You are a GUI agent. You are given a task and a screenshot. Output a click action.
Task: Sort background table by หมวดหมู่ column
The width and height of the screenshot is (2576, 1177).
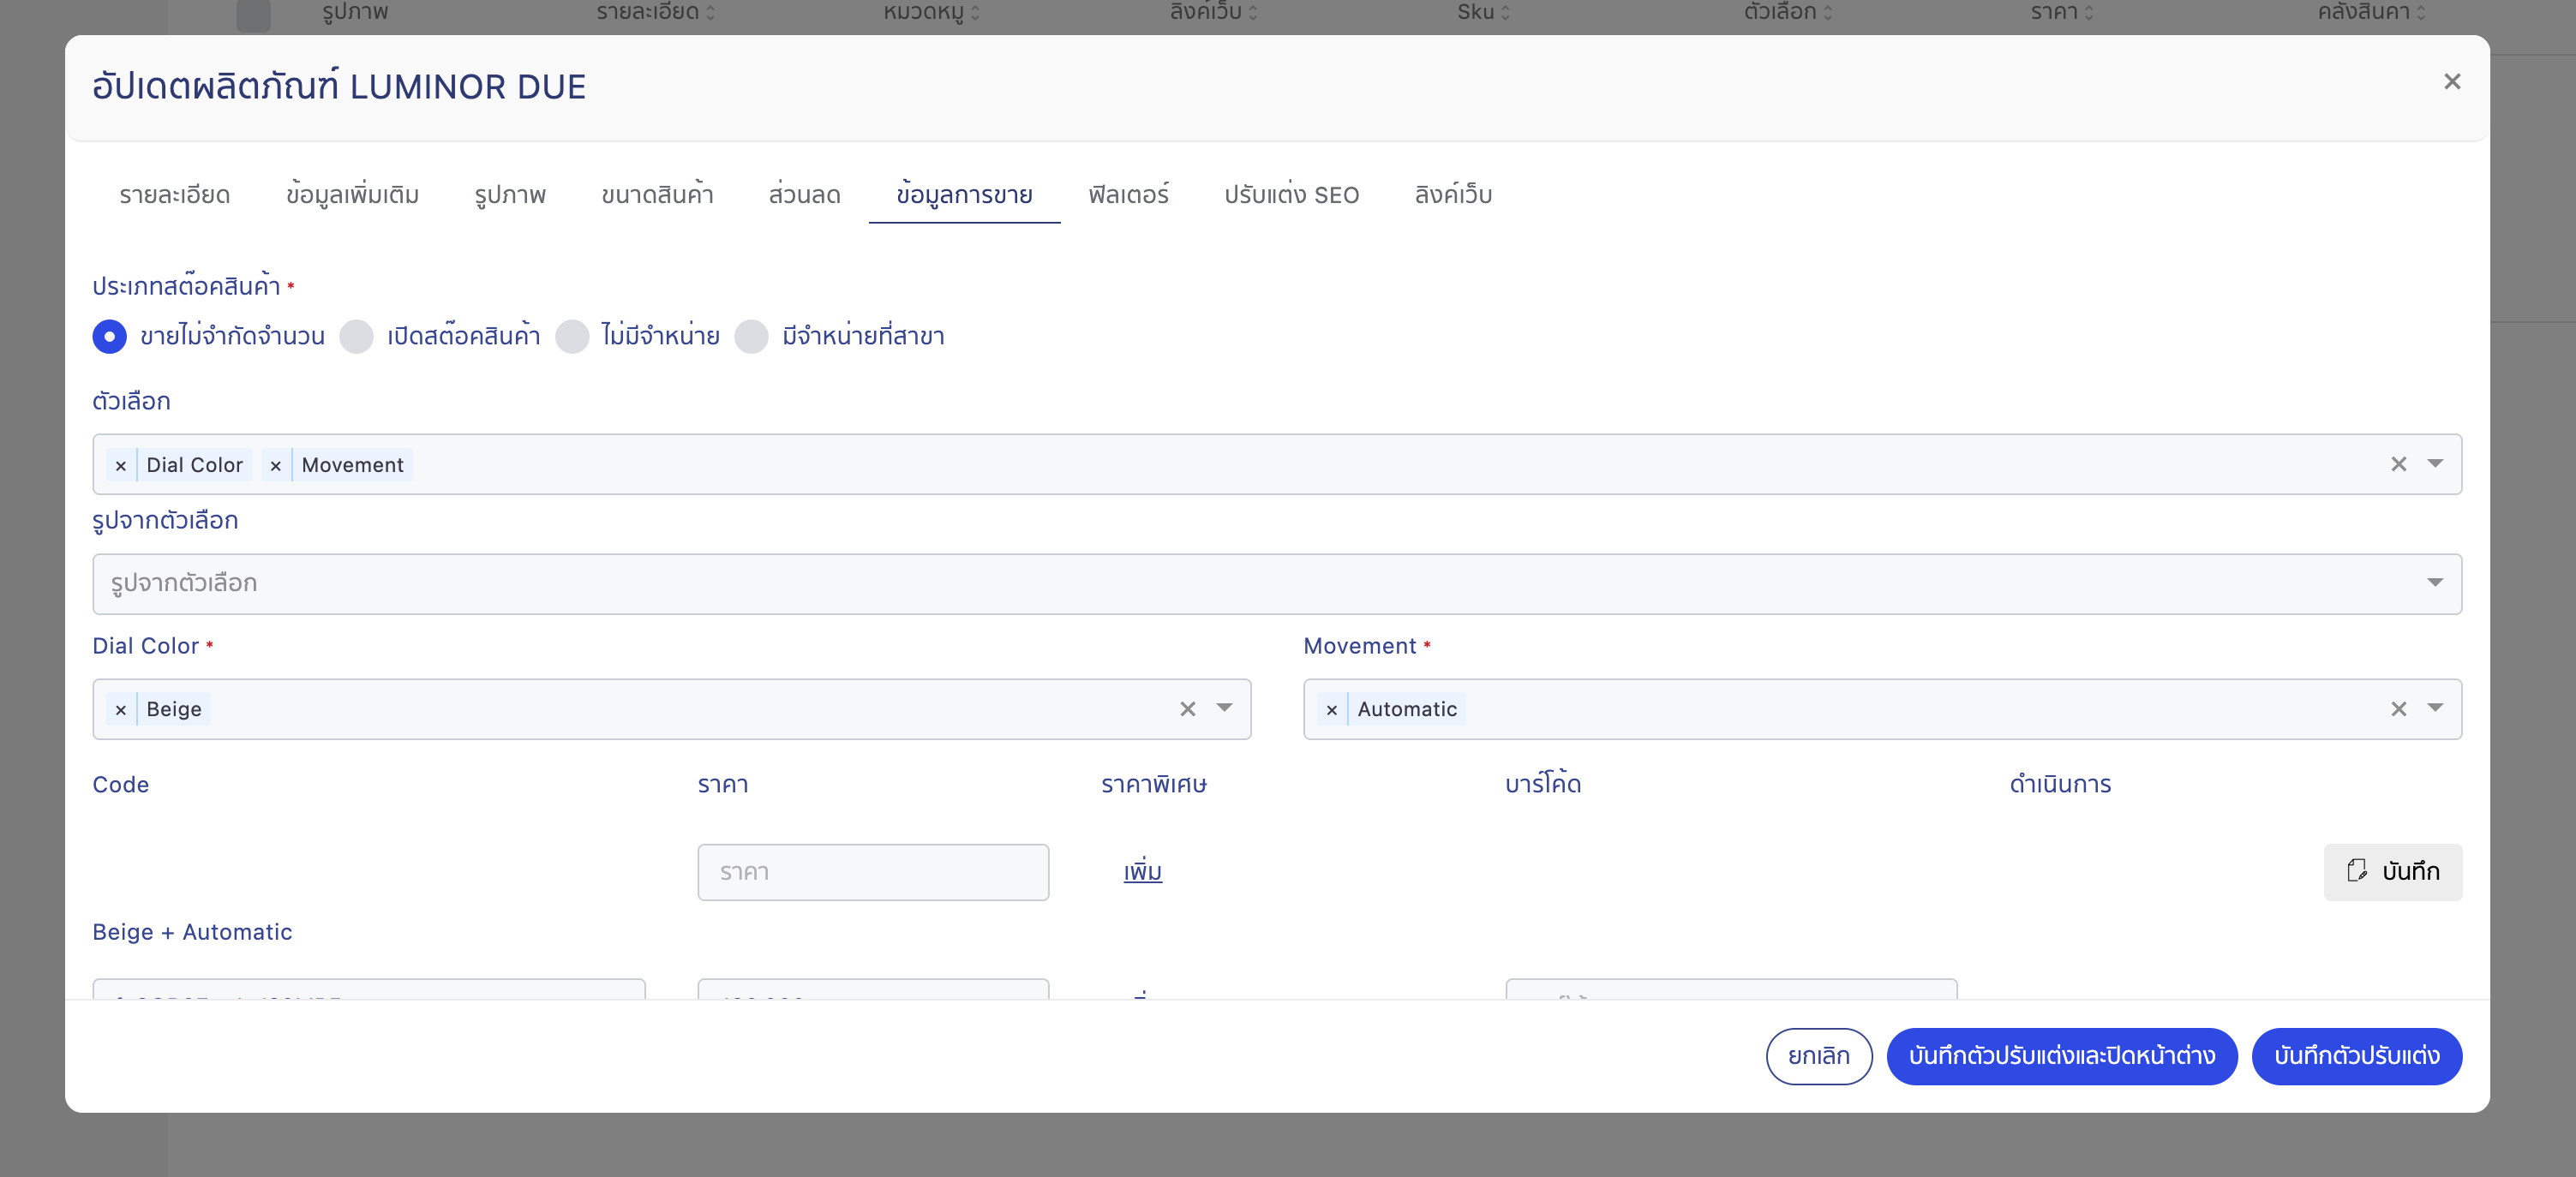[x=931, y=12]
